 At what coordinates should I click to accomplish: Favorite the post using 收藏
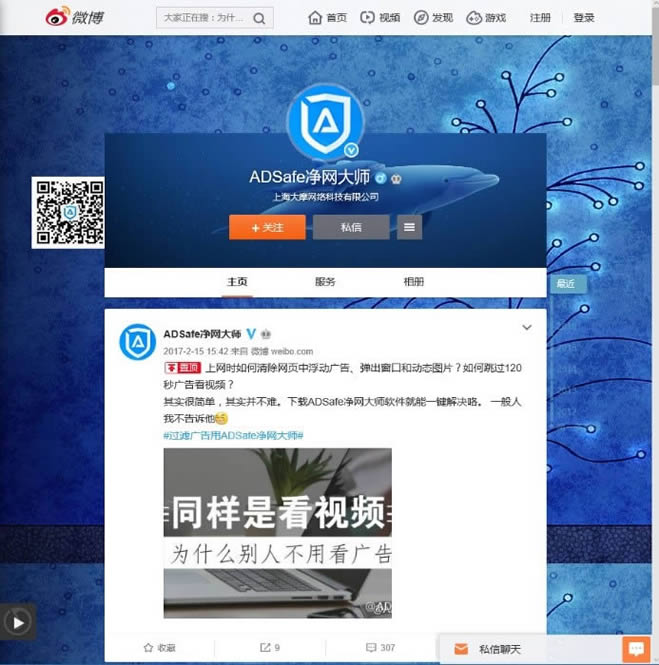[159, 648]
